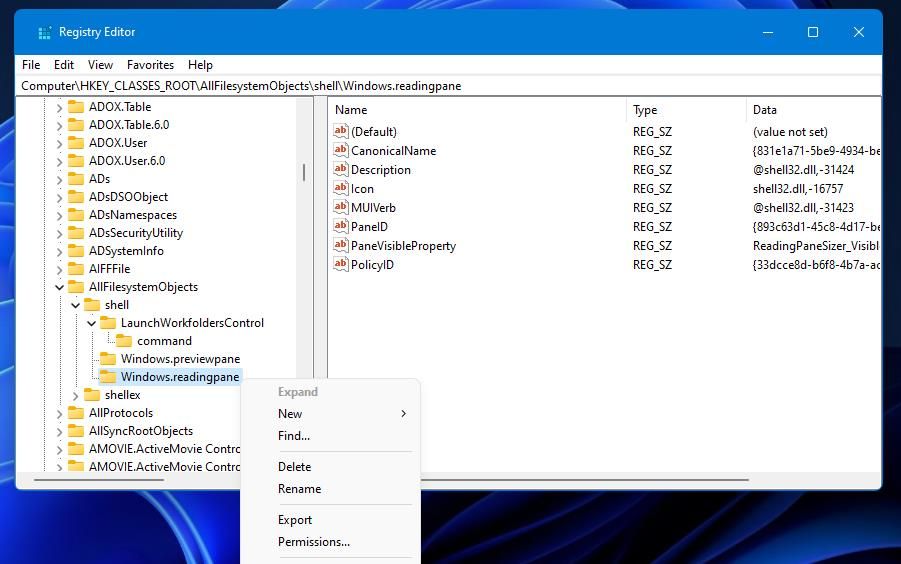901x564 pixels.
Task: Click the data value @shell32.dll,-31423
Action: 803,207
